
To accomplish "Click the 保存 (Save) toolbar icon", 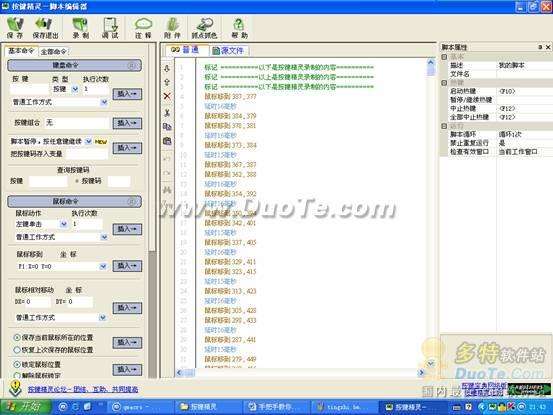I will tap(15, 28).
